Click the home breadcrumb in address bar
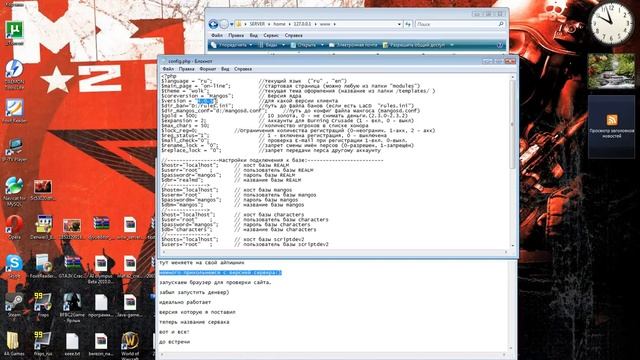Screen dimensions: 640x360 tap(279, 24)
